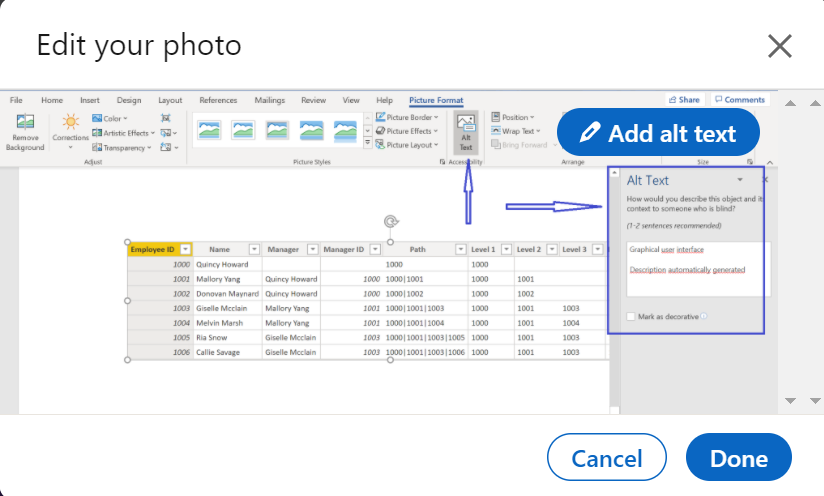Click the name Ria Snow
This screenshot has height=496, width=824.
pyautogui.click(x=211, y=338)
